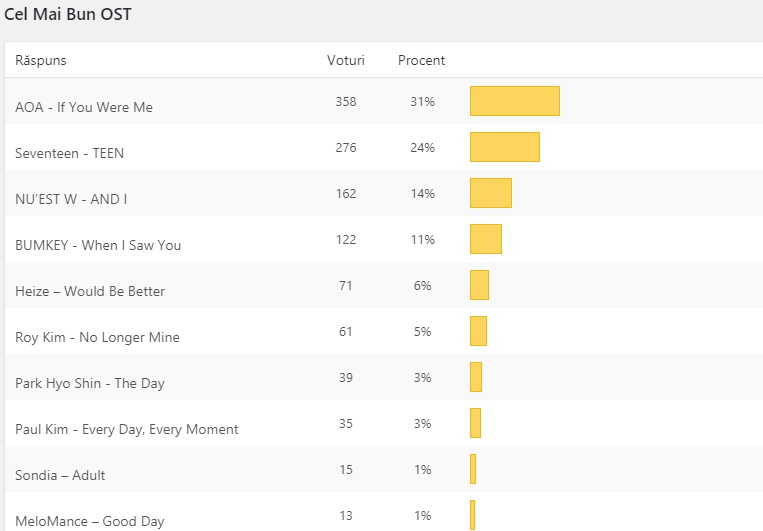Screen dimensions: 763x531
Task: Select the Sondia – Adult answer
Action: point(60,475)
